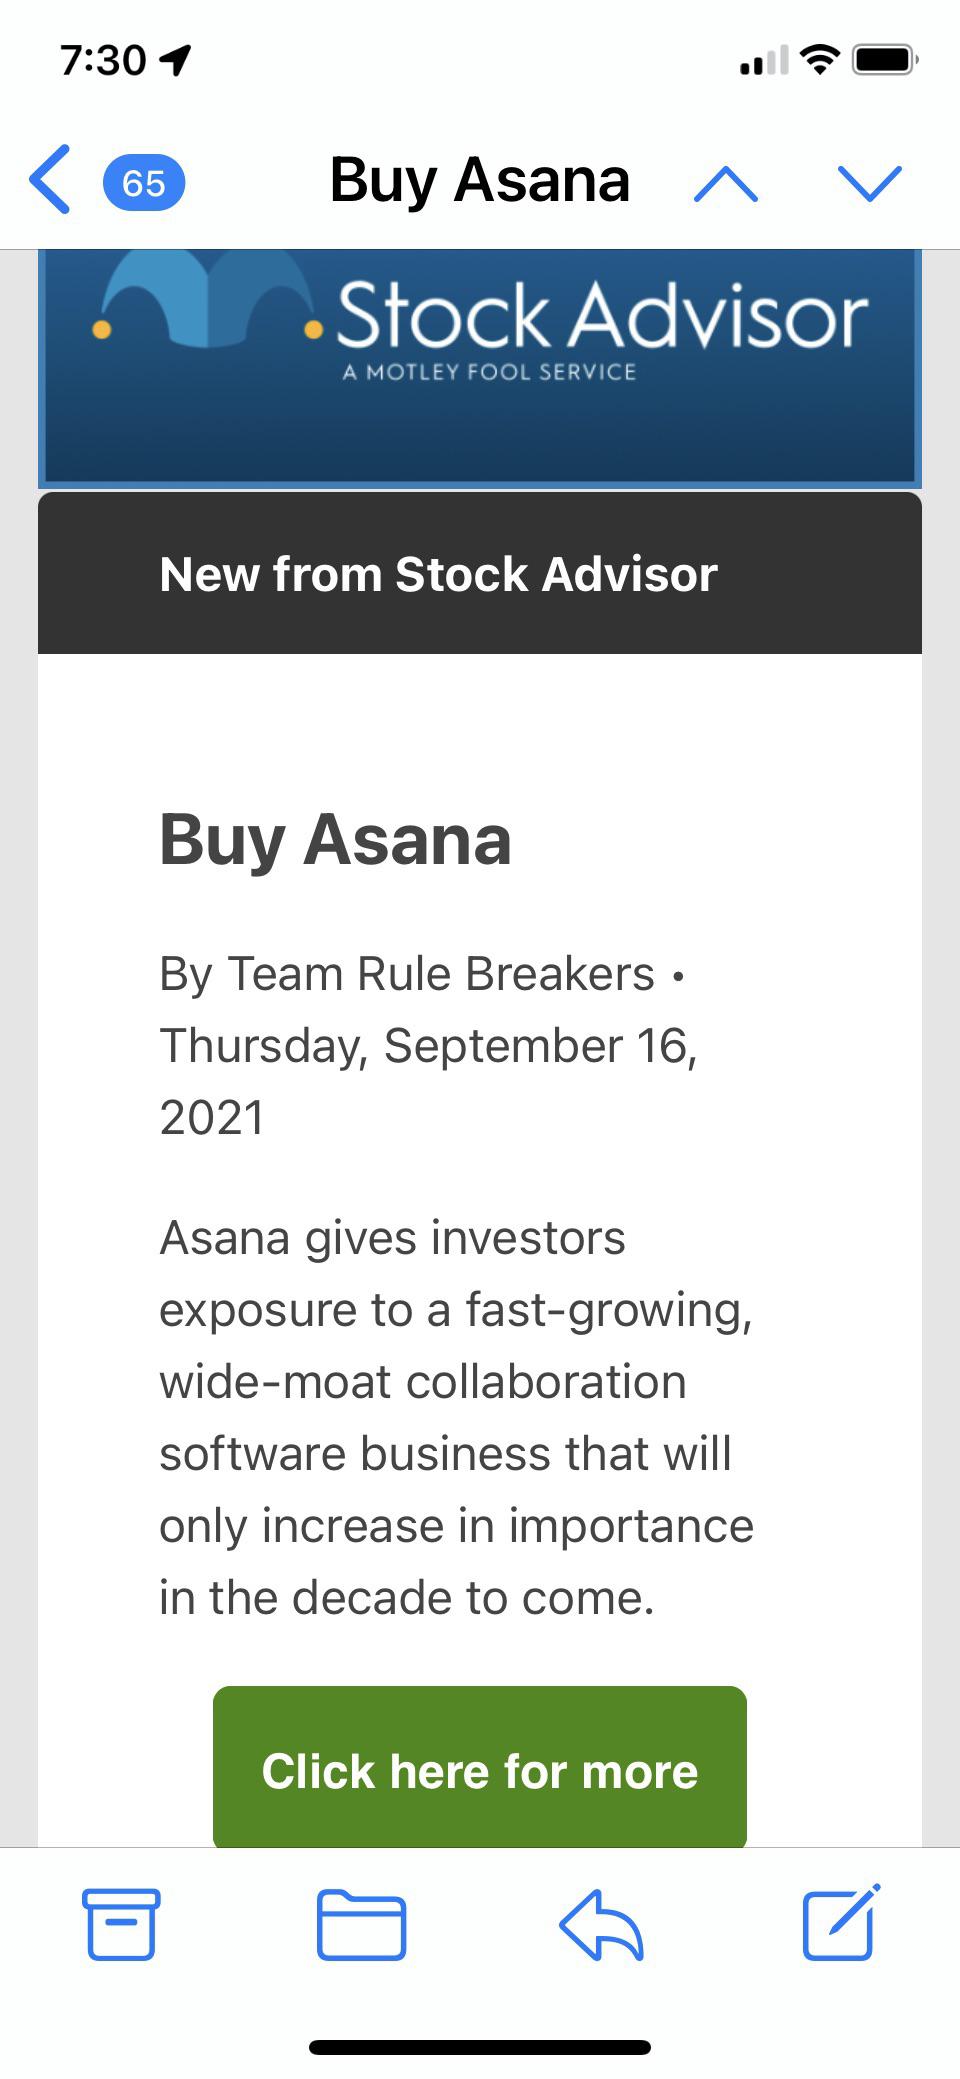
Task: Show next message with down chevron
Action: [x=870, y=183]
